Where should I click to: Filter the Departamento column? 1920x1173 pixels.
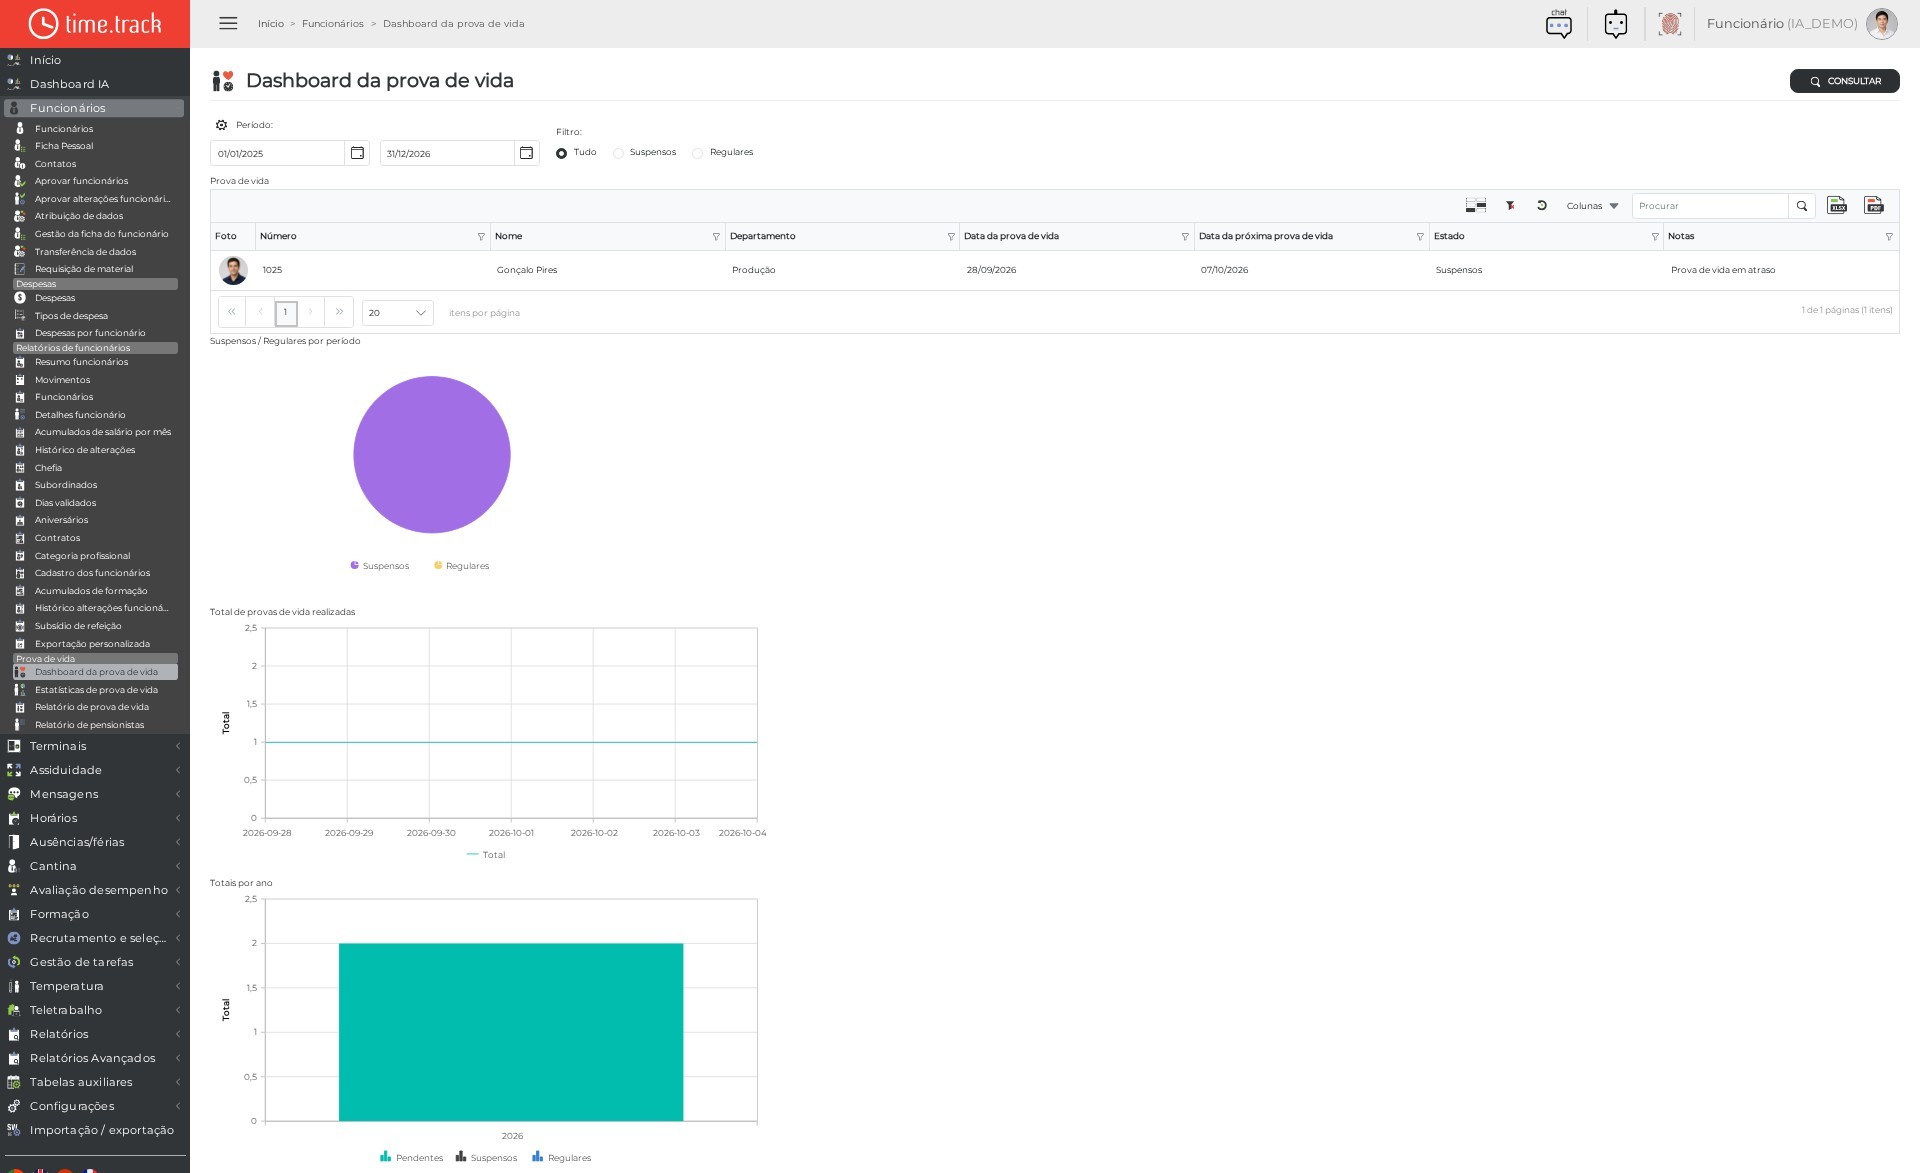coord(951,237)
